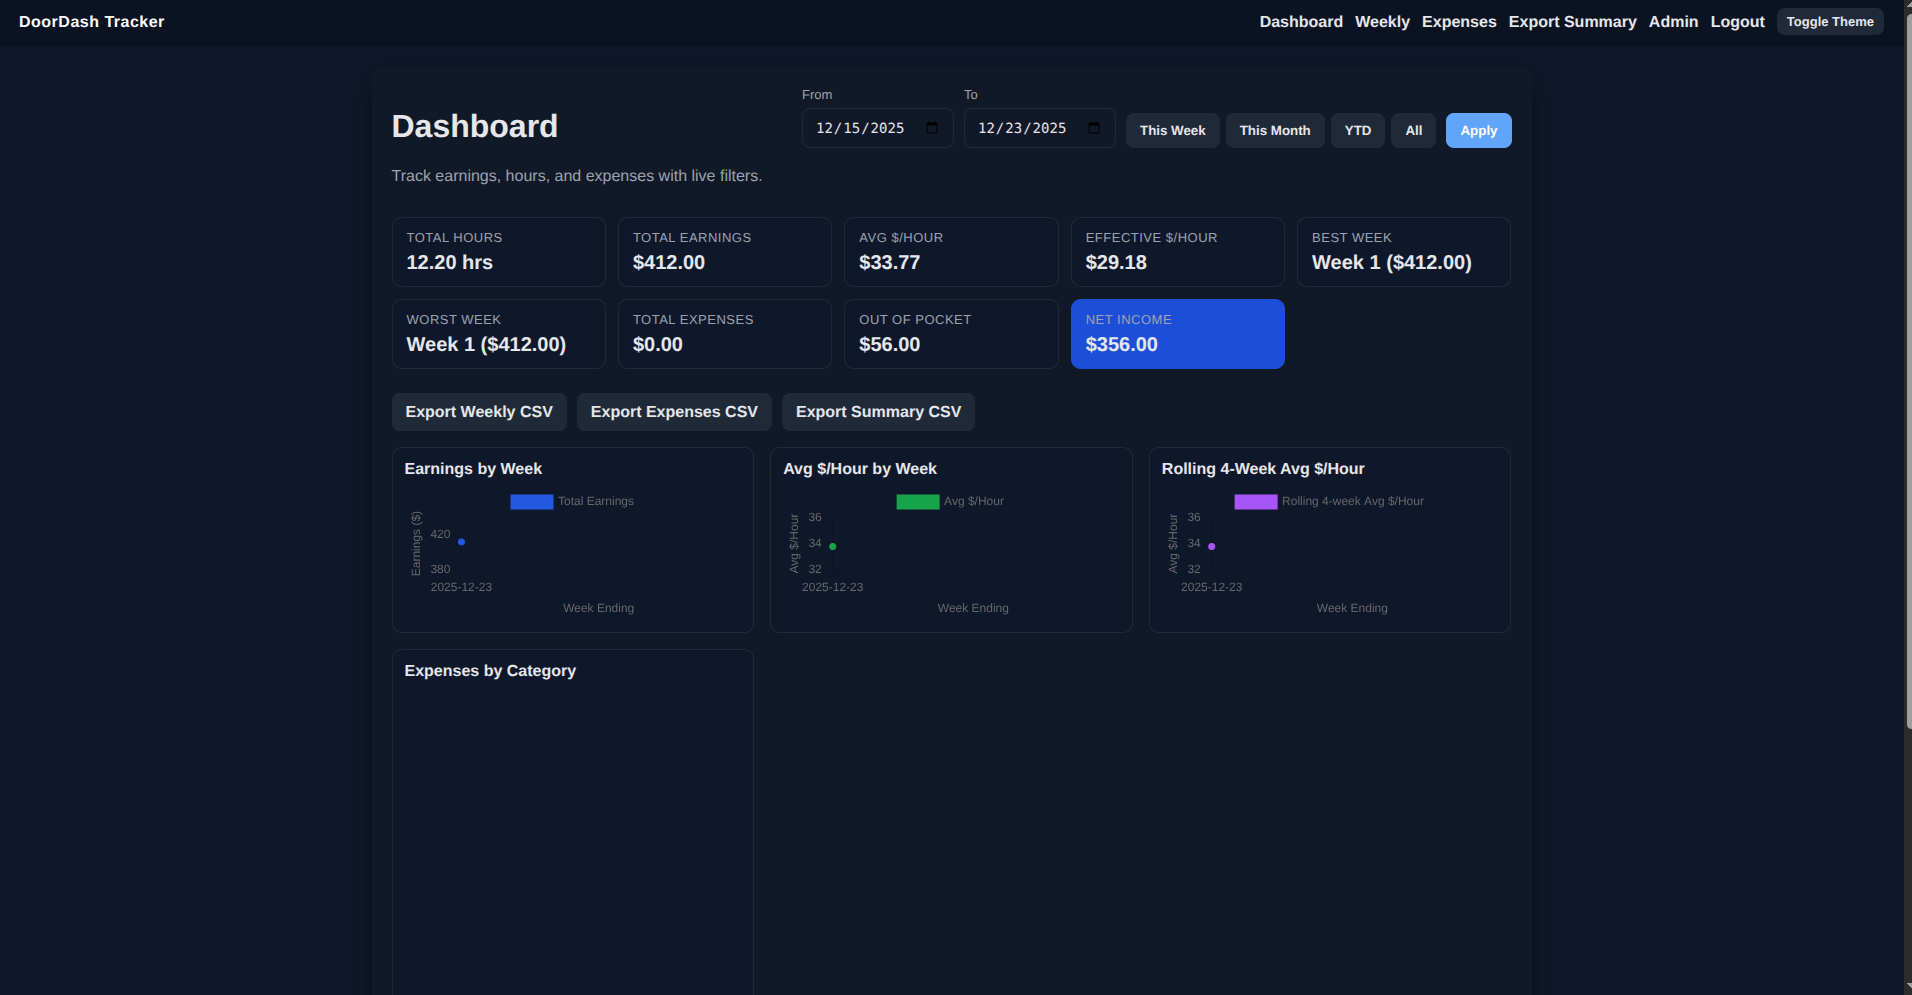The image size is (1912, 995).
Task: Select the YTD date range
Action: [1357, 130]
